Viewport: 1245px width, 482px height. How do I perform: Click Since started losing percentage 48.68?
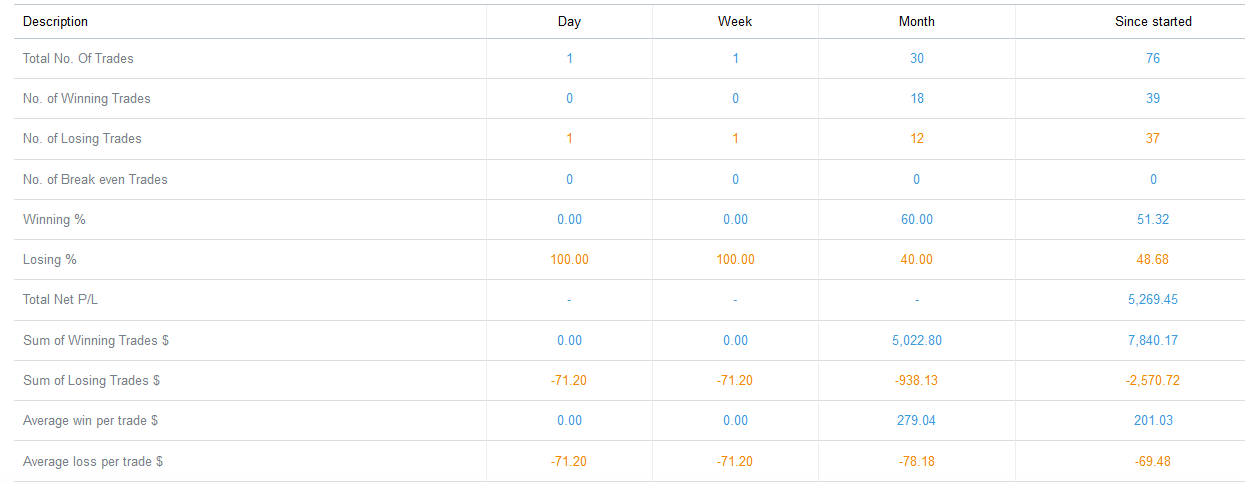[1153, 259]
